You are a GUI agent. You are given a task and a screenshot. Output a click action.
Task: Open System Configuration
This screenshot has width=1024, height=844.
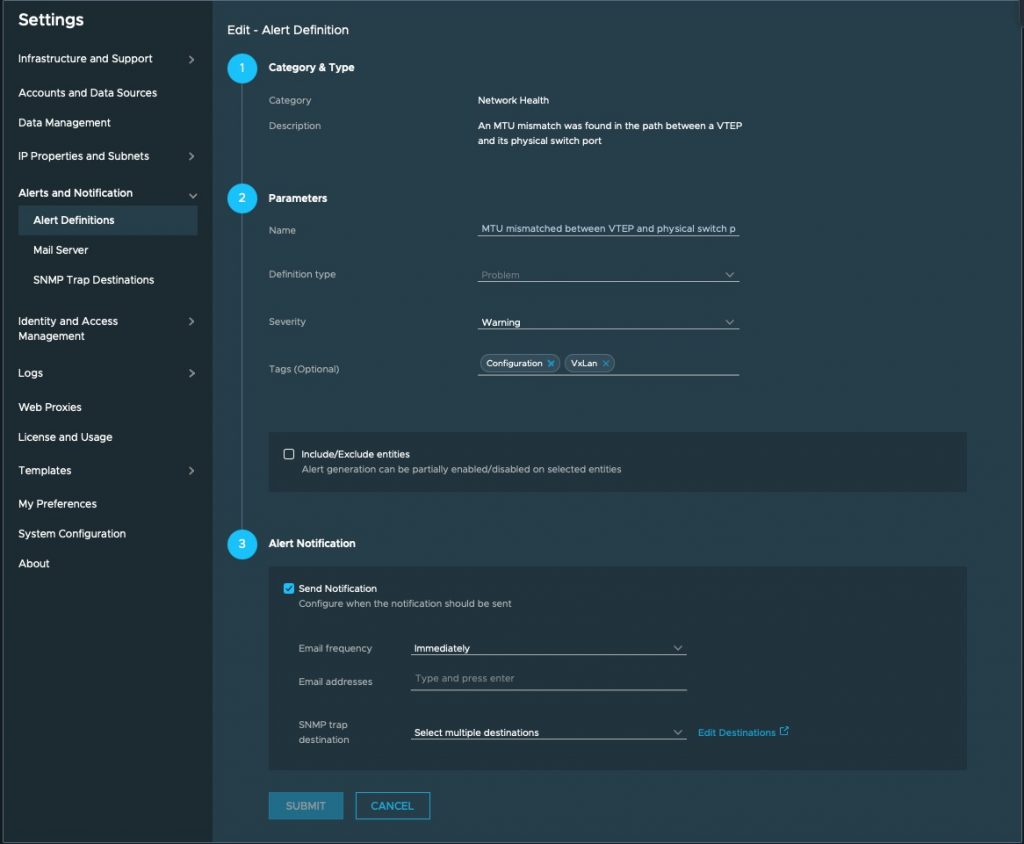pos(72,534)
